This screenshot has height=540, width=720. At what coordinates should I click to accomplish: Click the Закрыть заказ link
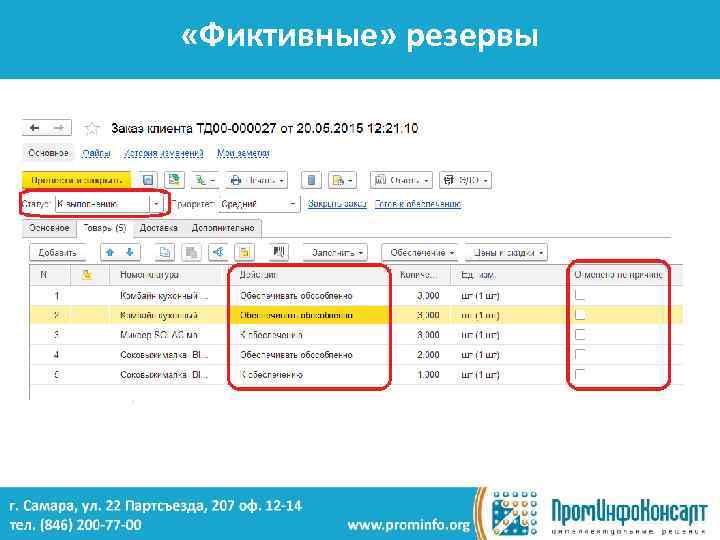(x=337, y=204)
